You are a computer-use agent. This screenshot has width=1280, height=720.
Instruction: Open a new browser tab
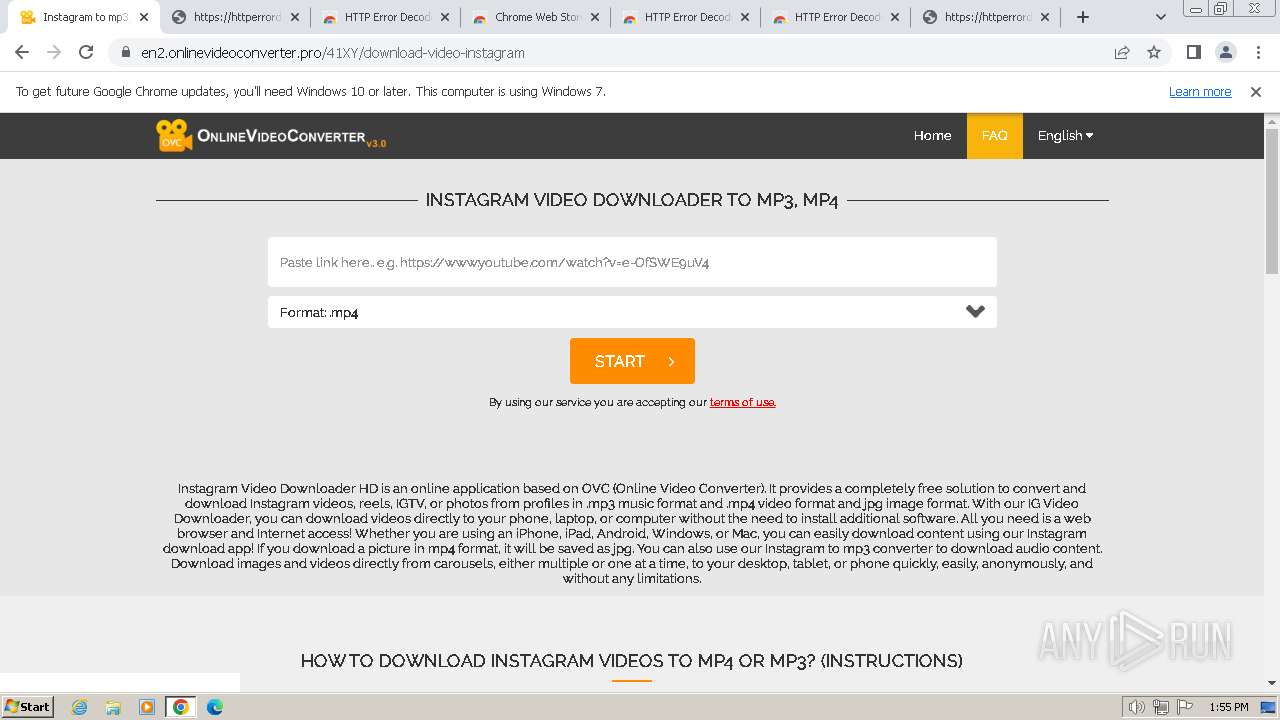coord(1083,17)
